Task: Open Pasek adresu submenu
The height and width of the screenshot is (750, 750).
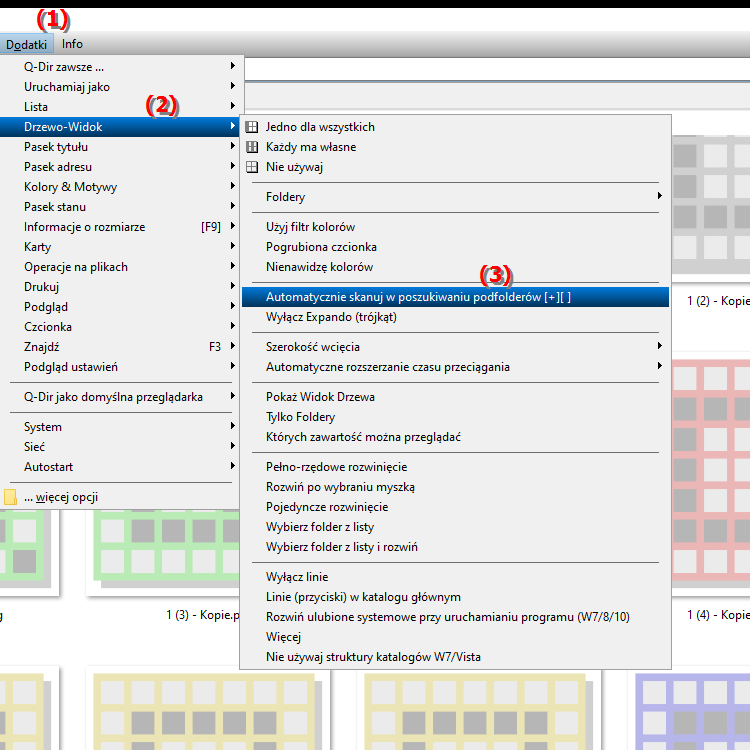Action: pyautogui.click(x=120, y=167)
